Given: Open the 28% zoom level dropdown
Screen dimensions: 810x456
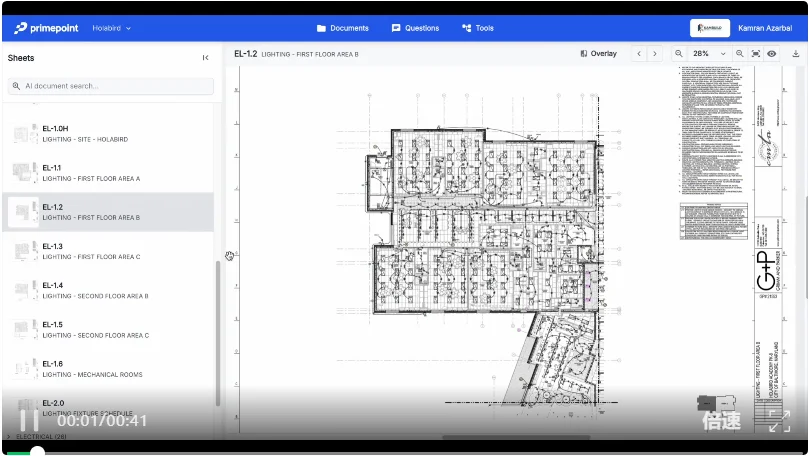Looking at the screenshot, I should click(707, 54).
